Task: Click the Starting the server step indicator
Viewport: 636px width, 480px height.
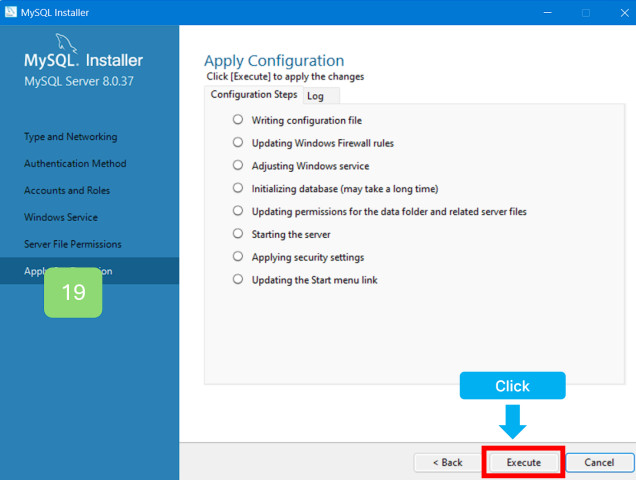Action: 238,233
